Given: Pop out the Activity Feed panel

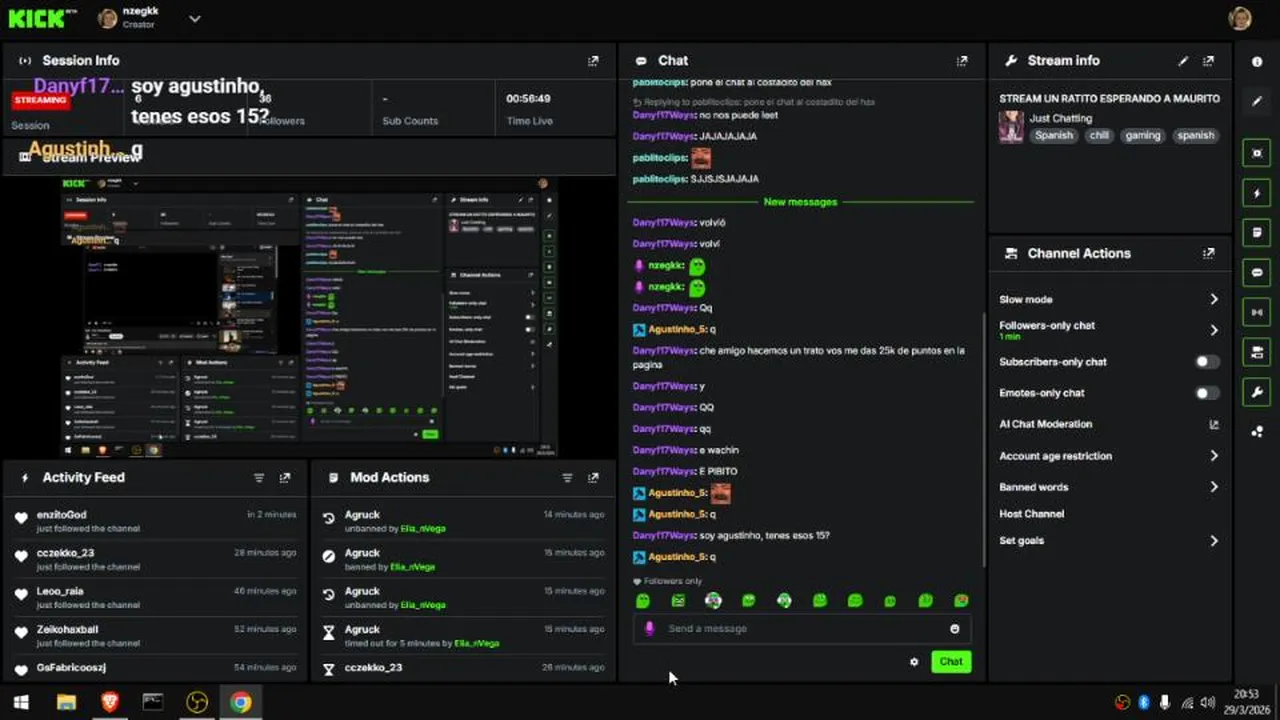Looking at the screenshot, I should [x=285, y=478].
